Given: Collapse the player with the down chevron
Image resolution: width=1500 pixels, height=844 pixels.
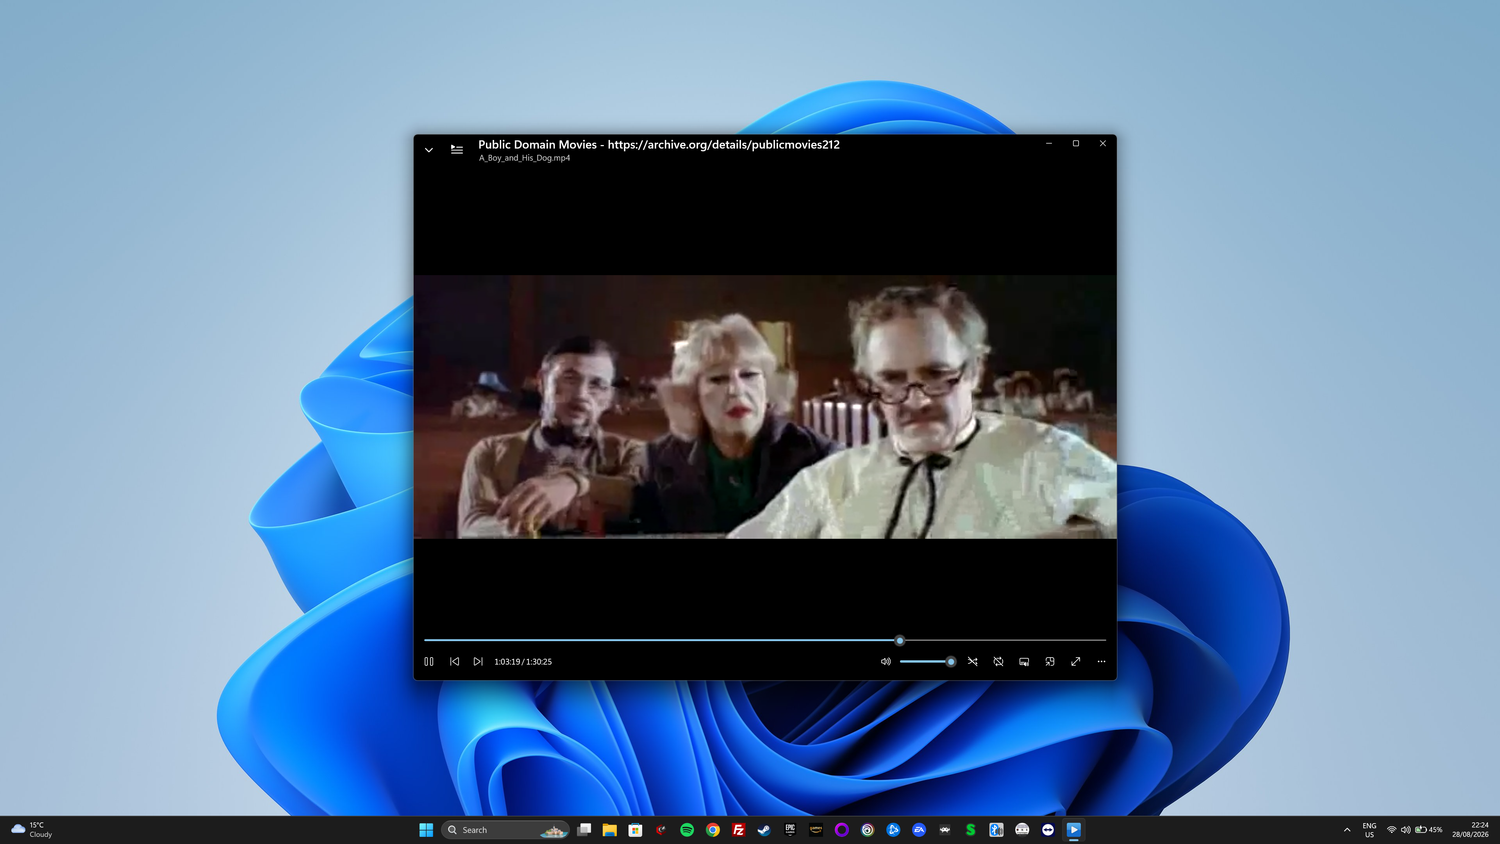Looking at the screenshot, I should point(429,150).
